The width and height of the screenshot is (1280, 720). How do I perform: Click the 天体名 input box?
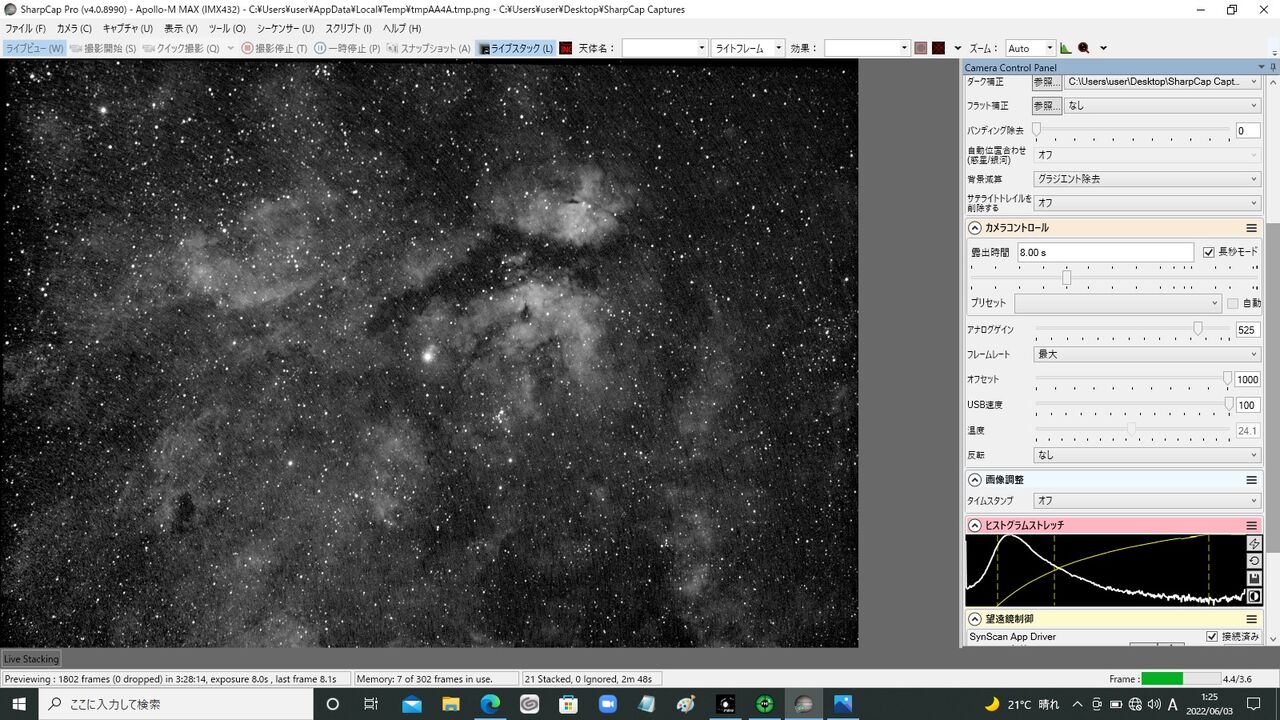click(664, 48)
